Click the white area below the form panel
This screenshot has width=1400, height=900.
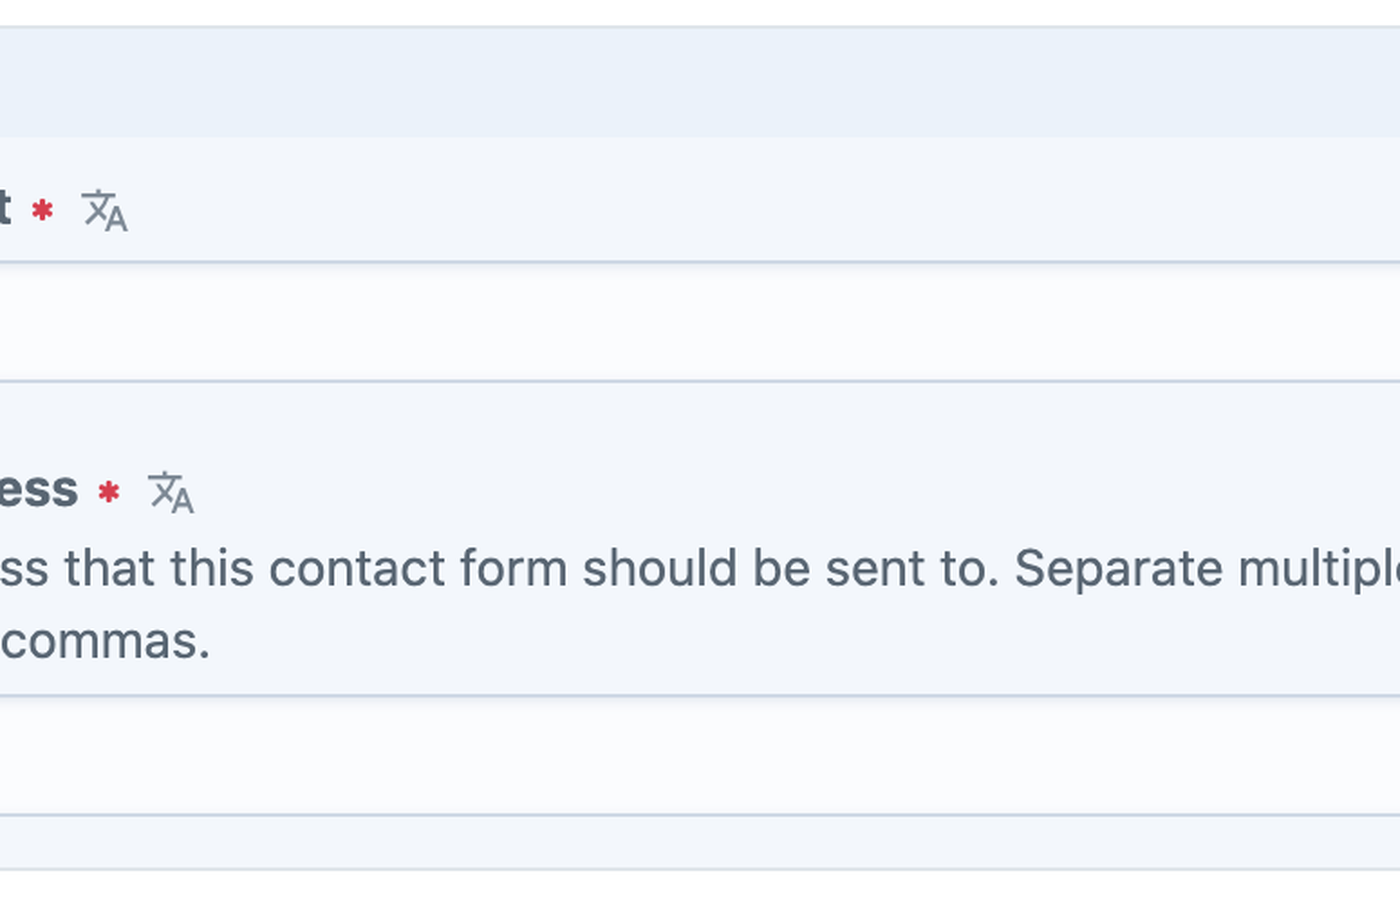point(700,885)
